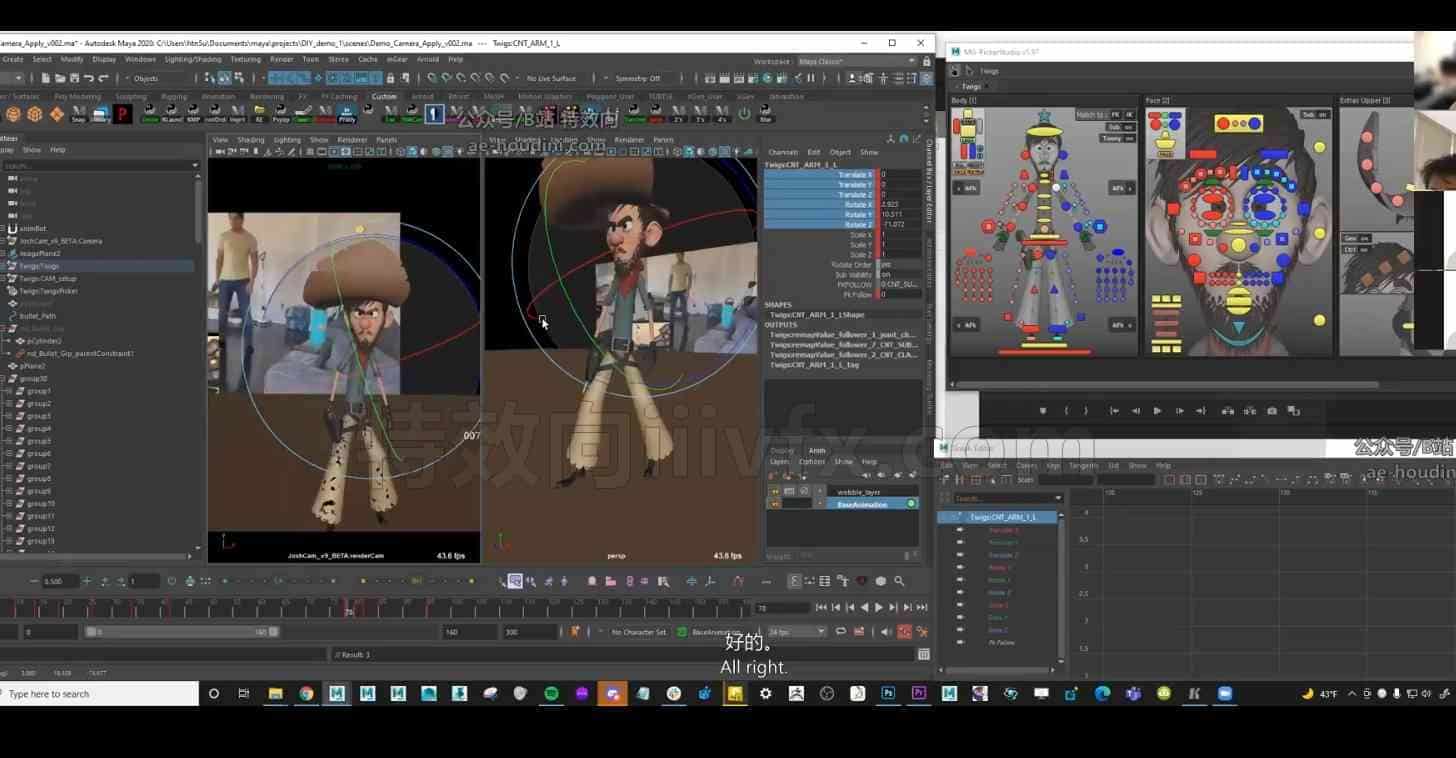The width and height of the screenshot is (1456, 758).
Task: Toggle Tommy on in Body picker
Action: [x=1118, y=138]
